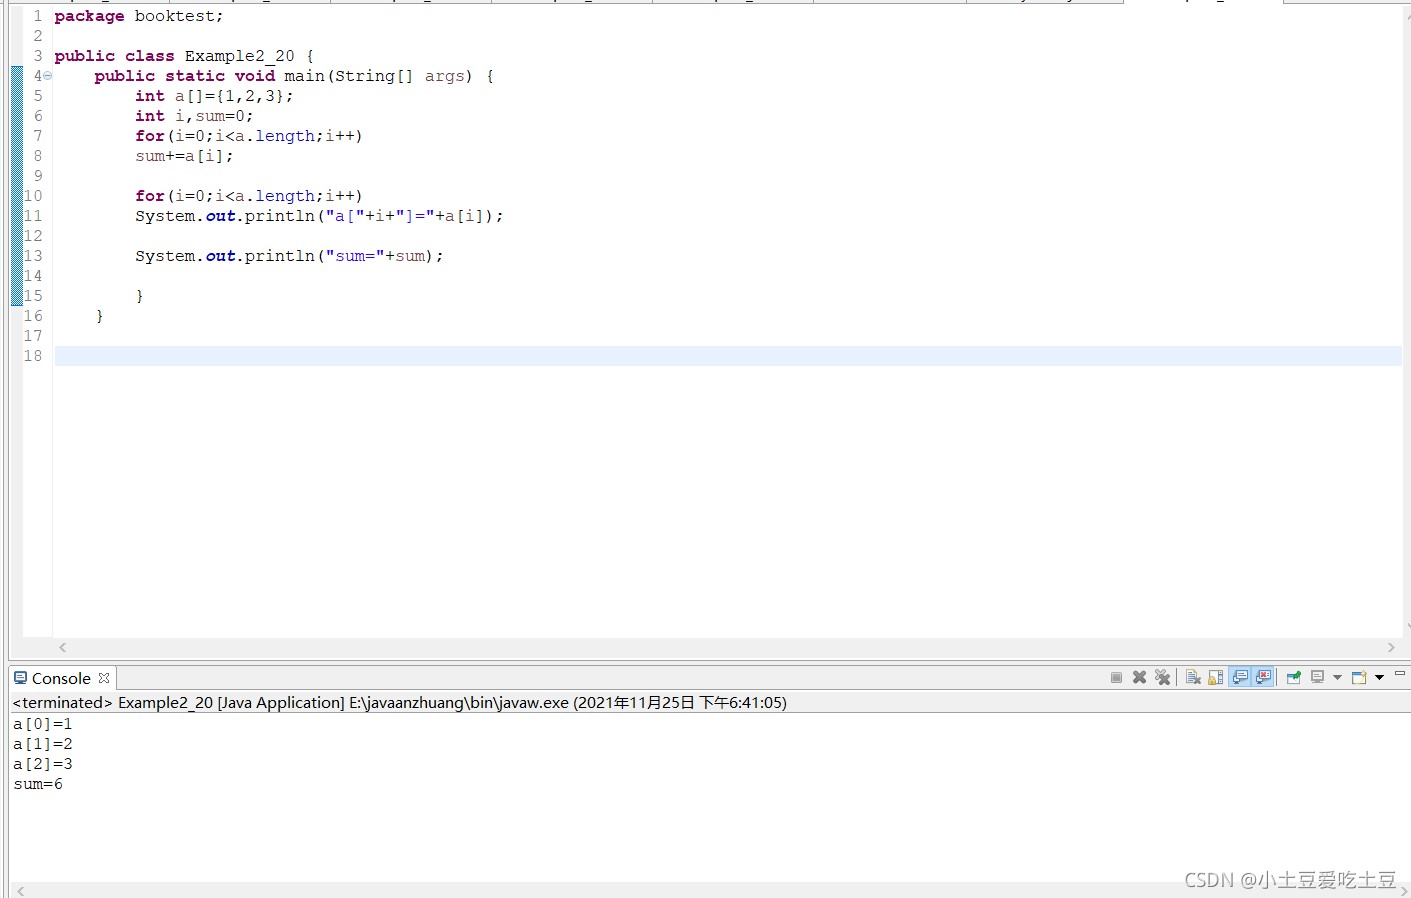Screen dimensions: 1411x898
Task: Pin the Console view
Action: [x=1293, y=677]
